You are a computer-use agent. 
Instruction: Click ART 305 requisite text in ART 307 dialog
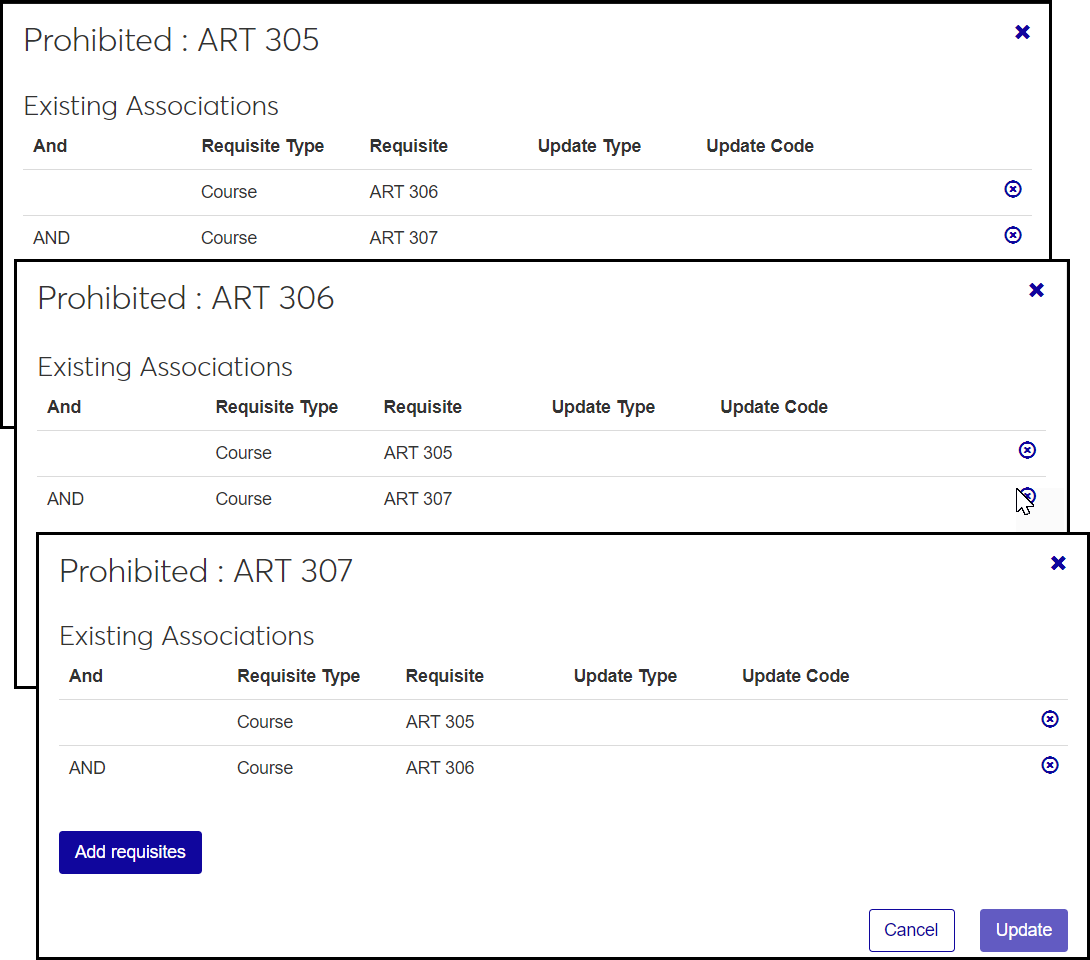click(440, 722)
